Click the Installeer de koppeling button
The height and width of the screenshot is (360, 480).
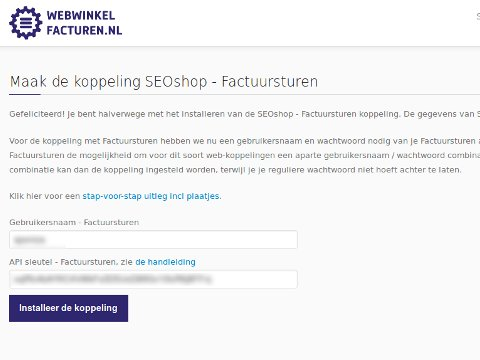point(68,308)
